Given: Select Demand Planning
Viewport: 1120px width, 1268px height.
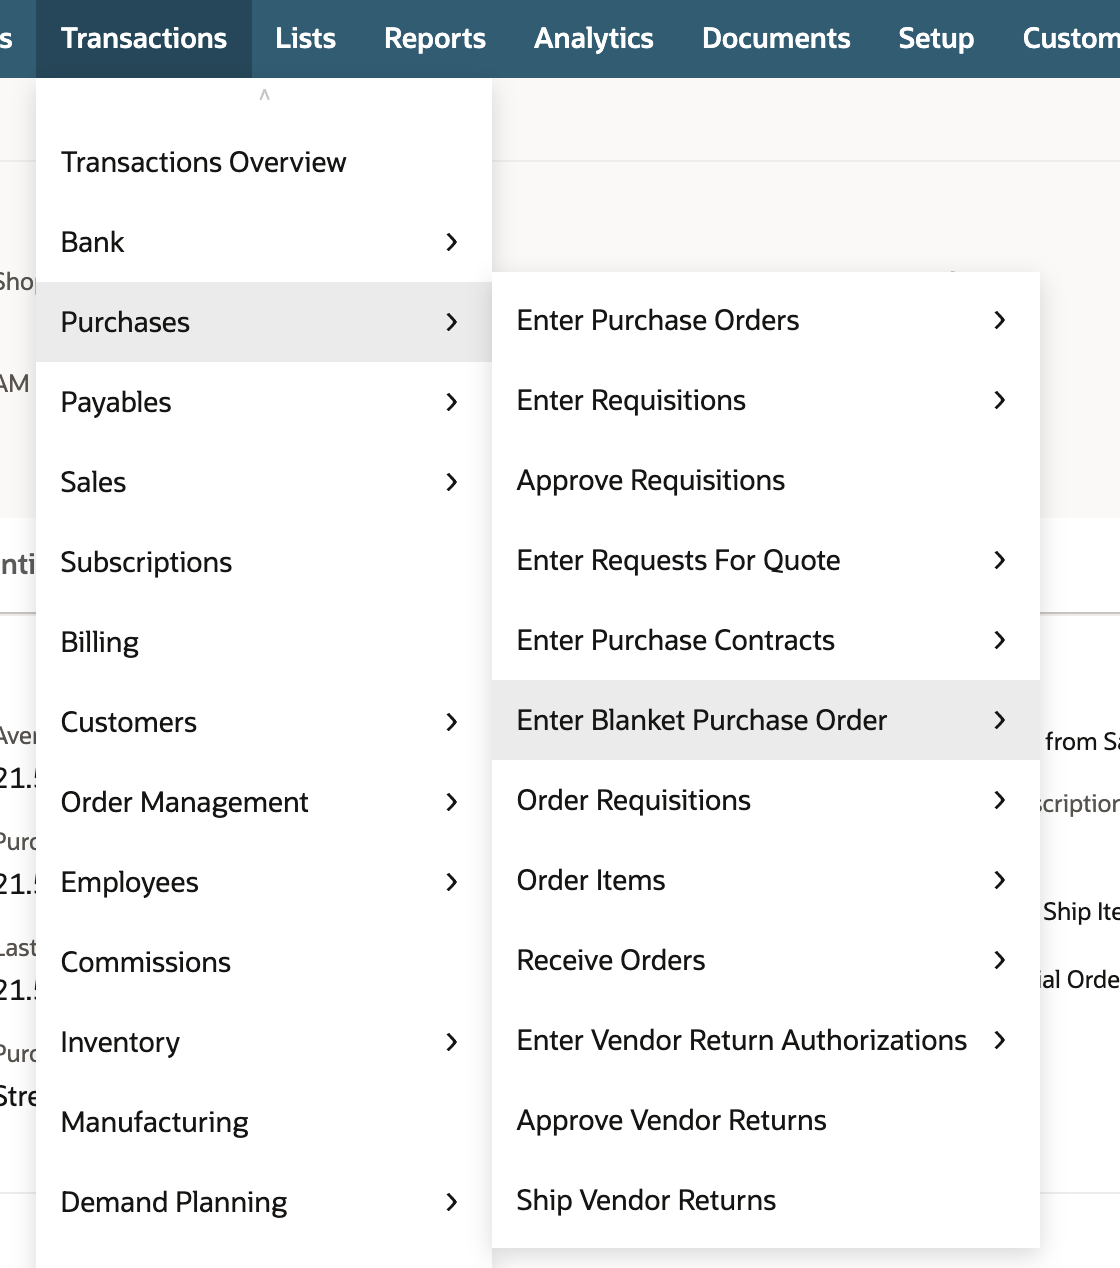Looking at the screenshot, I should [x=264, y=1202].
